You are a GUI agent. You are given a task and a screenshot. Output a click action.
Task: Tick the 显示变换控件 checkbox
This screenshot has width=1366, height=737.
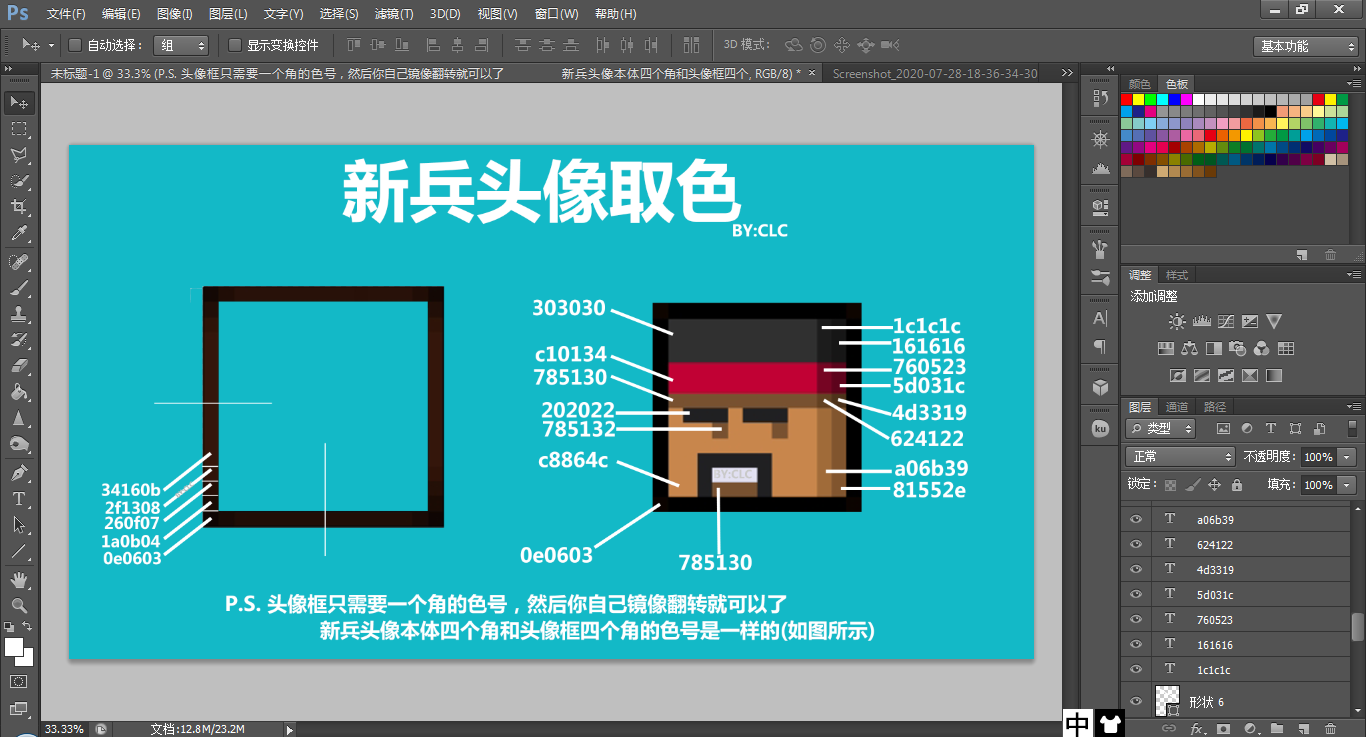pos(235,45)
